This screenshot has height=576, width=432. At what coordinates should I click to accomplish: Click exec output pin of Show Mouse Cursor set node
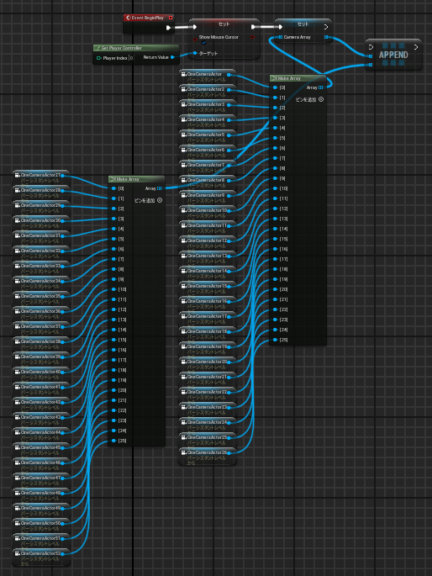tap(253, 27)
